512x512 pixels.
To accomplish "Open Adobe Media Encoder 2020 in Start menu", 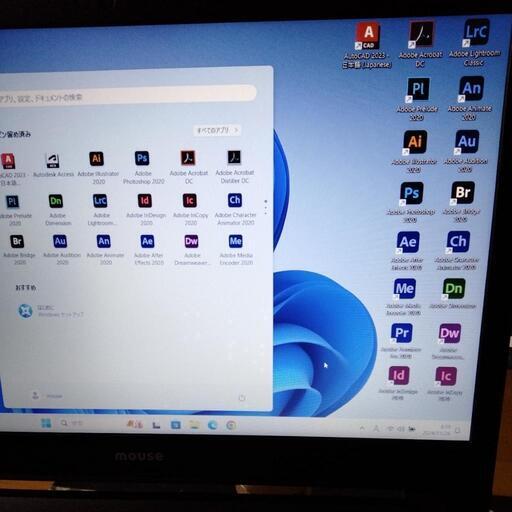I will 236,249.
